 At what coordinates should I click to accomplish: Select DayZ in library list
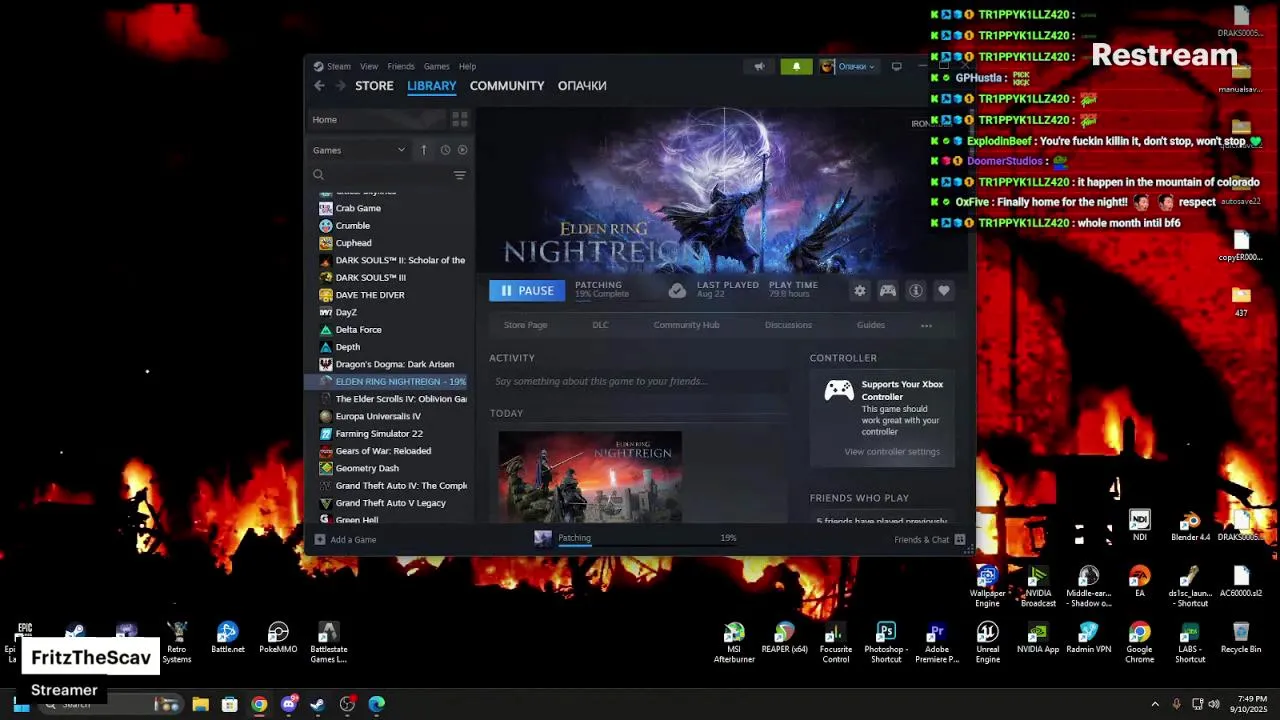[x=346, y=312]
